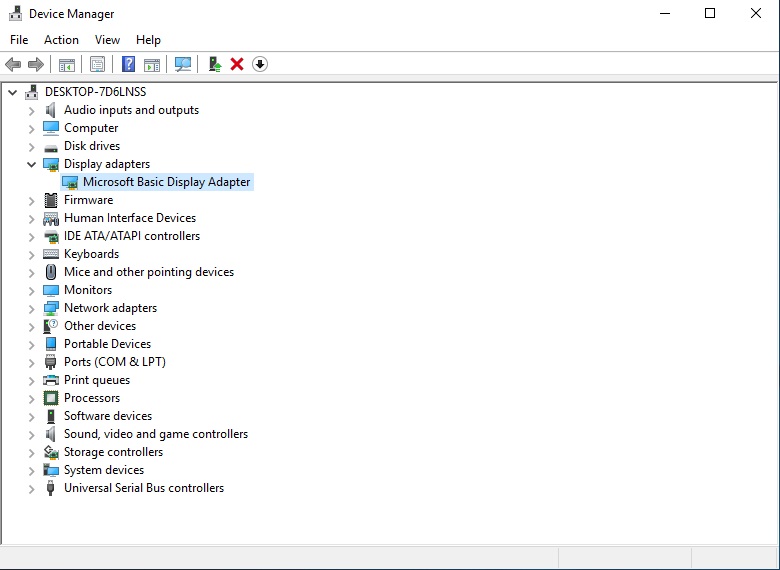Click the Update device driver icon
This screenshot has height=570, width=780.
(x=214, y=64)
